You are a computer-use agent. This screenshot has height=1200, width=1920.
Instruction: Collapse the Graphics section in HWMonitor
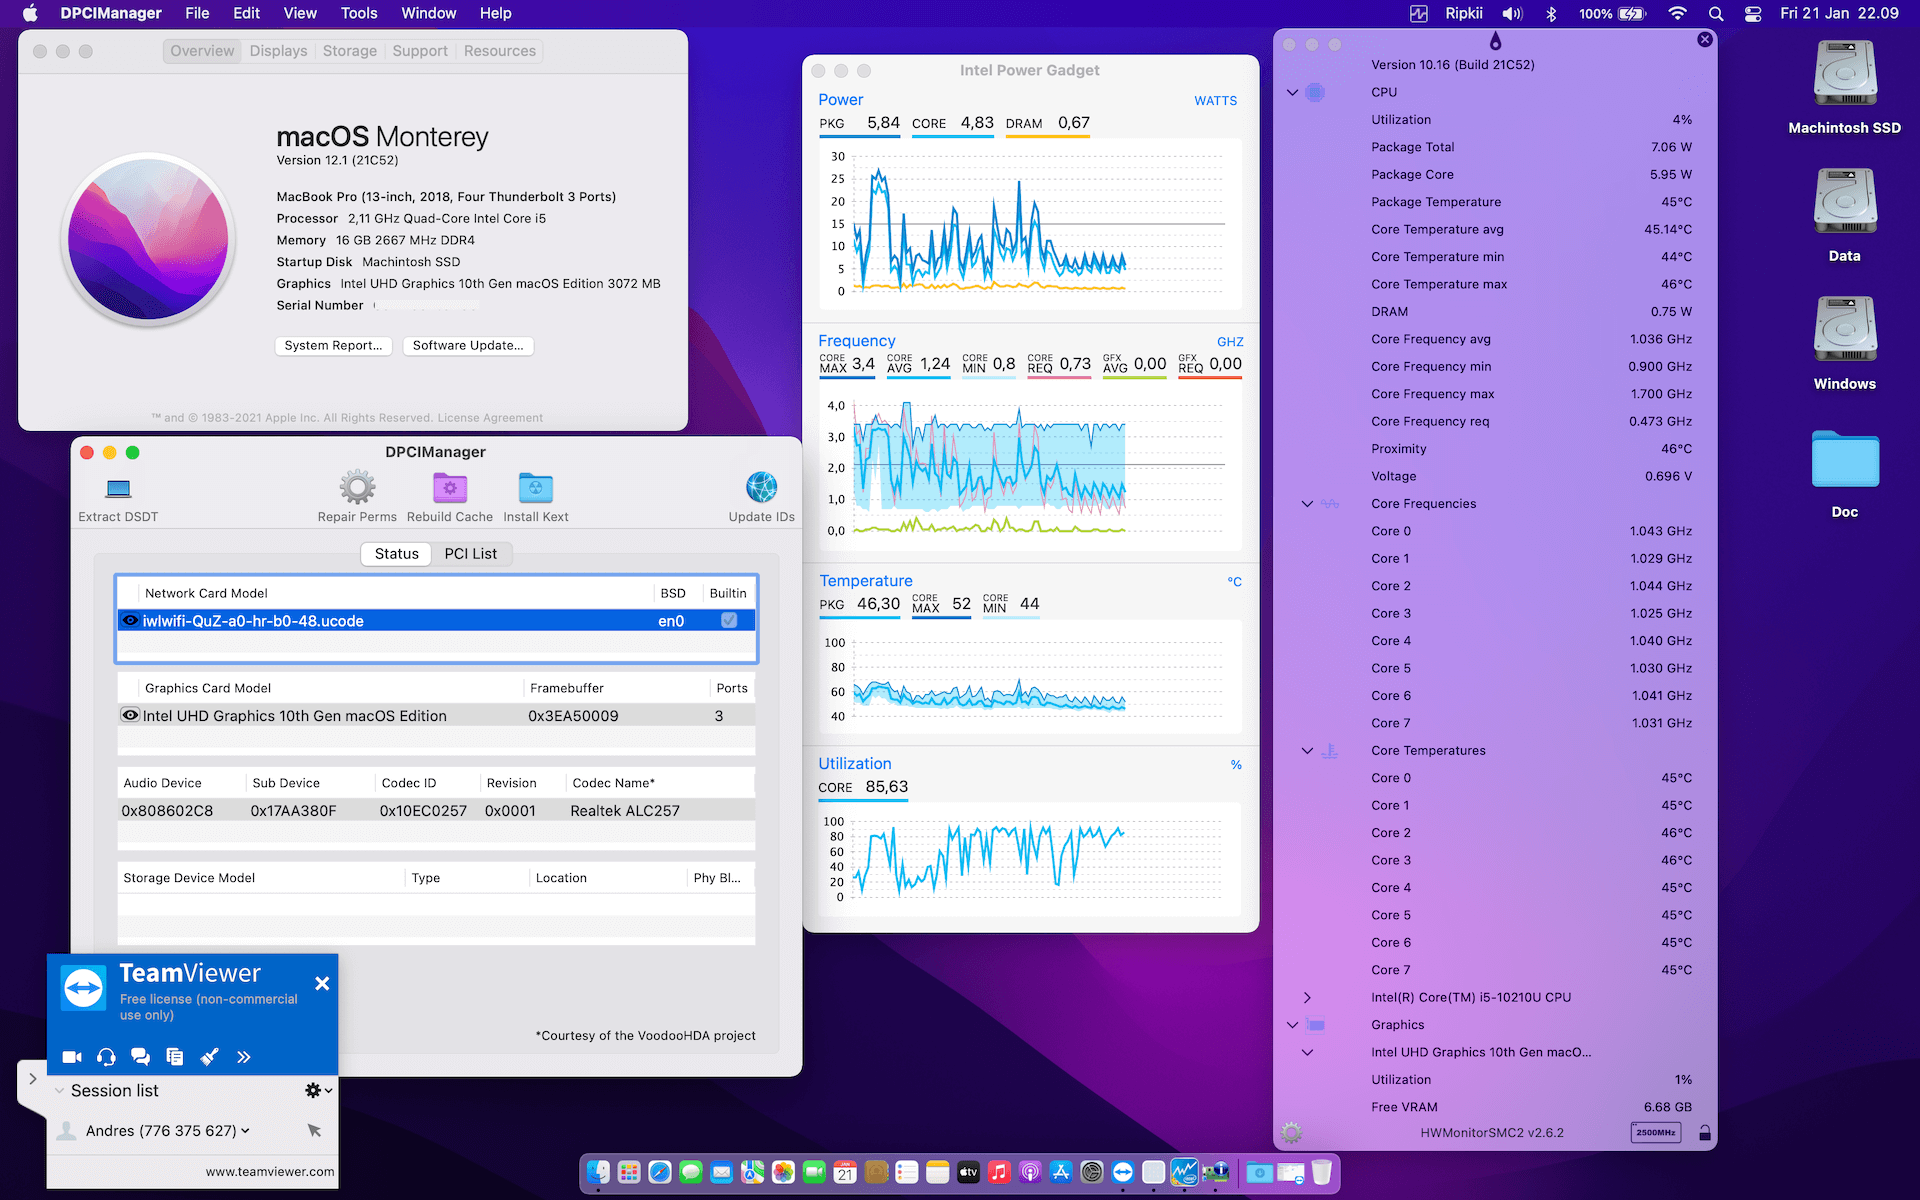pyautogui.click(x=1292, y=1025)
